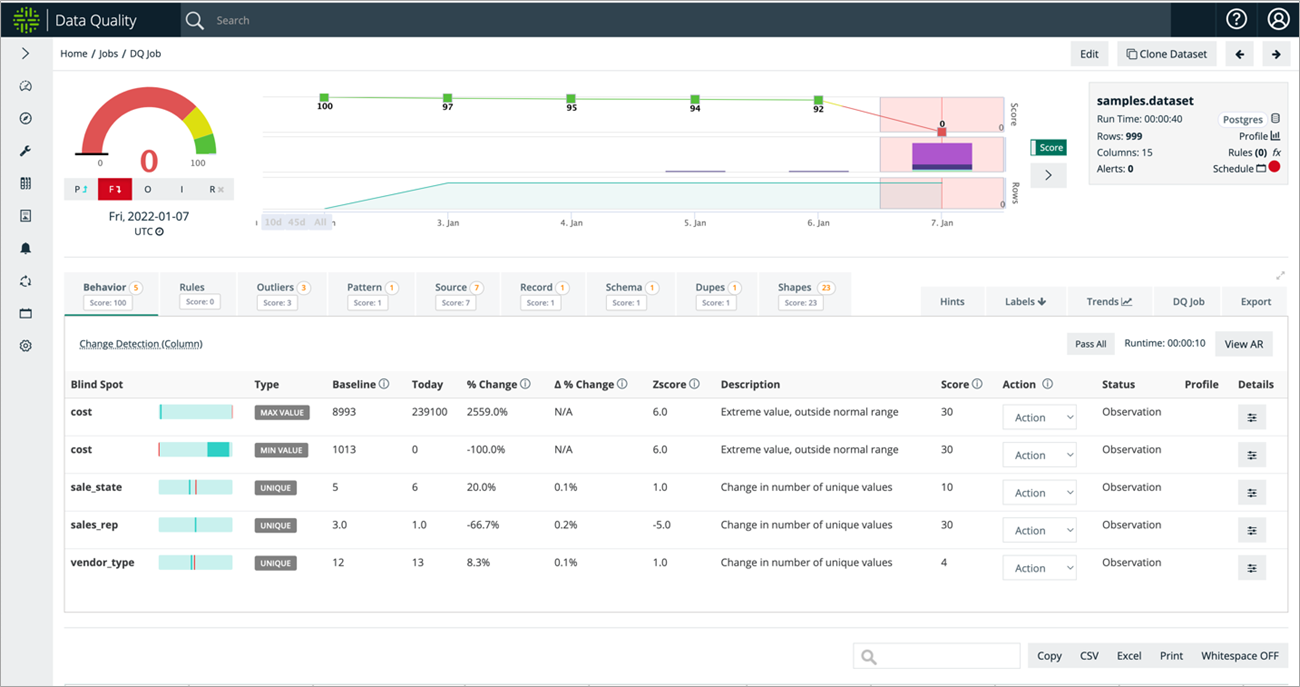
Task: Switch to the Outliers tab
Action: click(282, 294)
